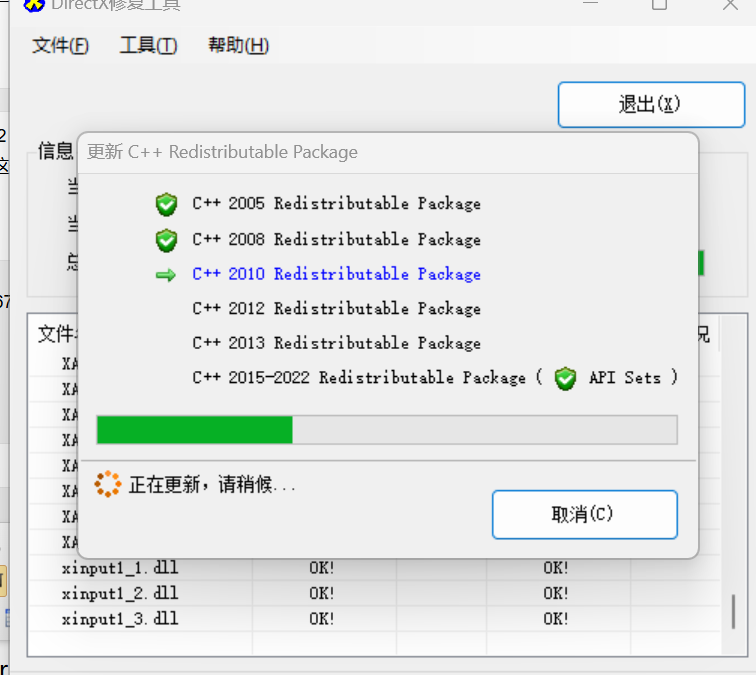Click the green shield beside C++ 2008 package
This screenshot has width=756, height=675.
tap(166, 241)
